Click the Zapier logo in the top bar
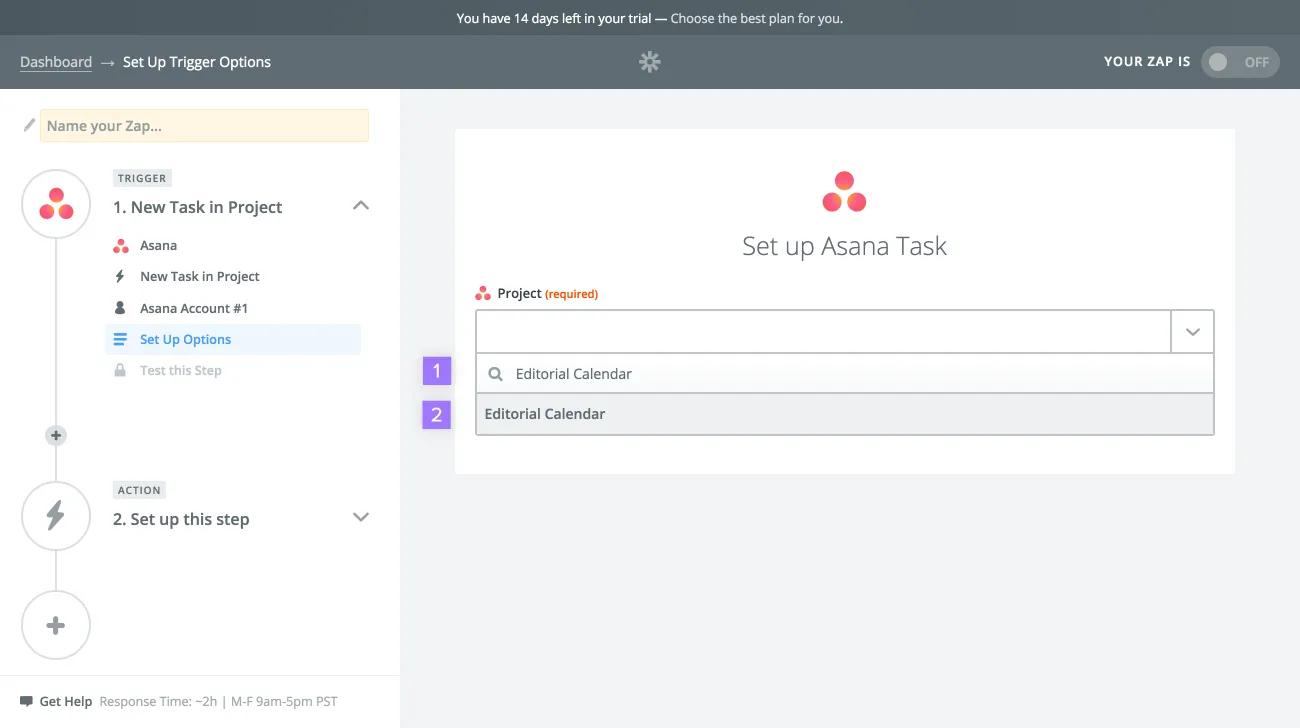This screenshot has height=728, width=1300. point(649,61)
